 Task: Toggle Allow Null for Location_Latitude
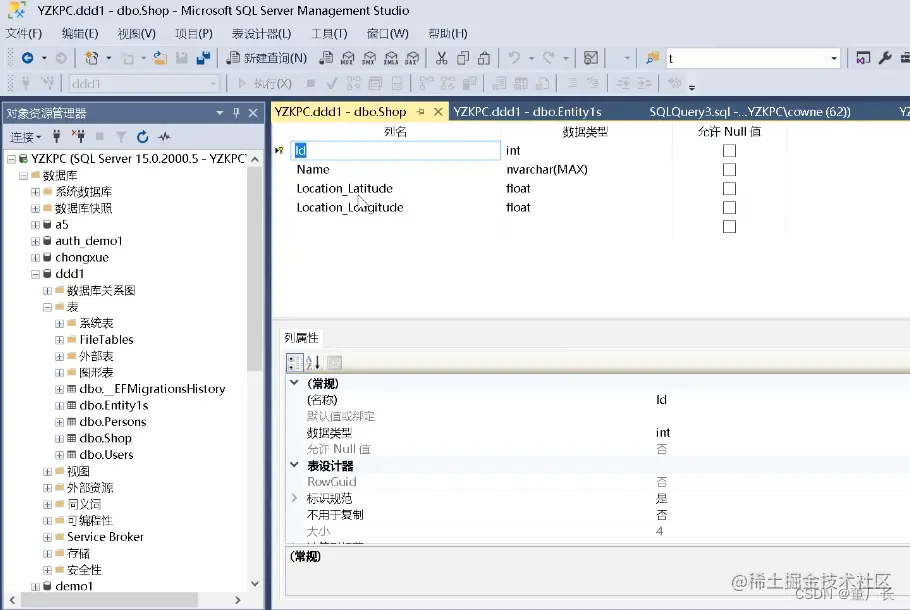click(730, 189)
